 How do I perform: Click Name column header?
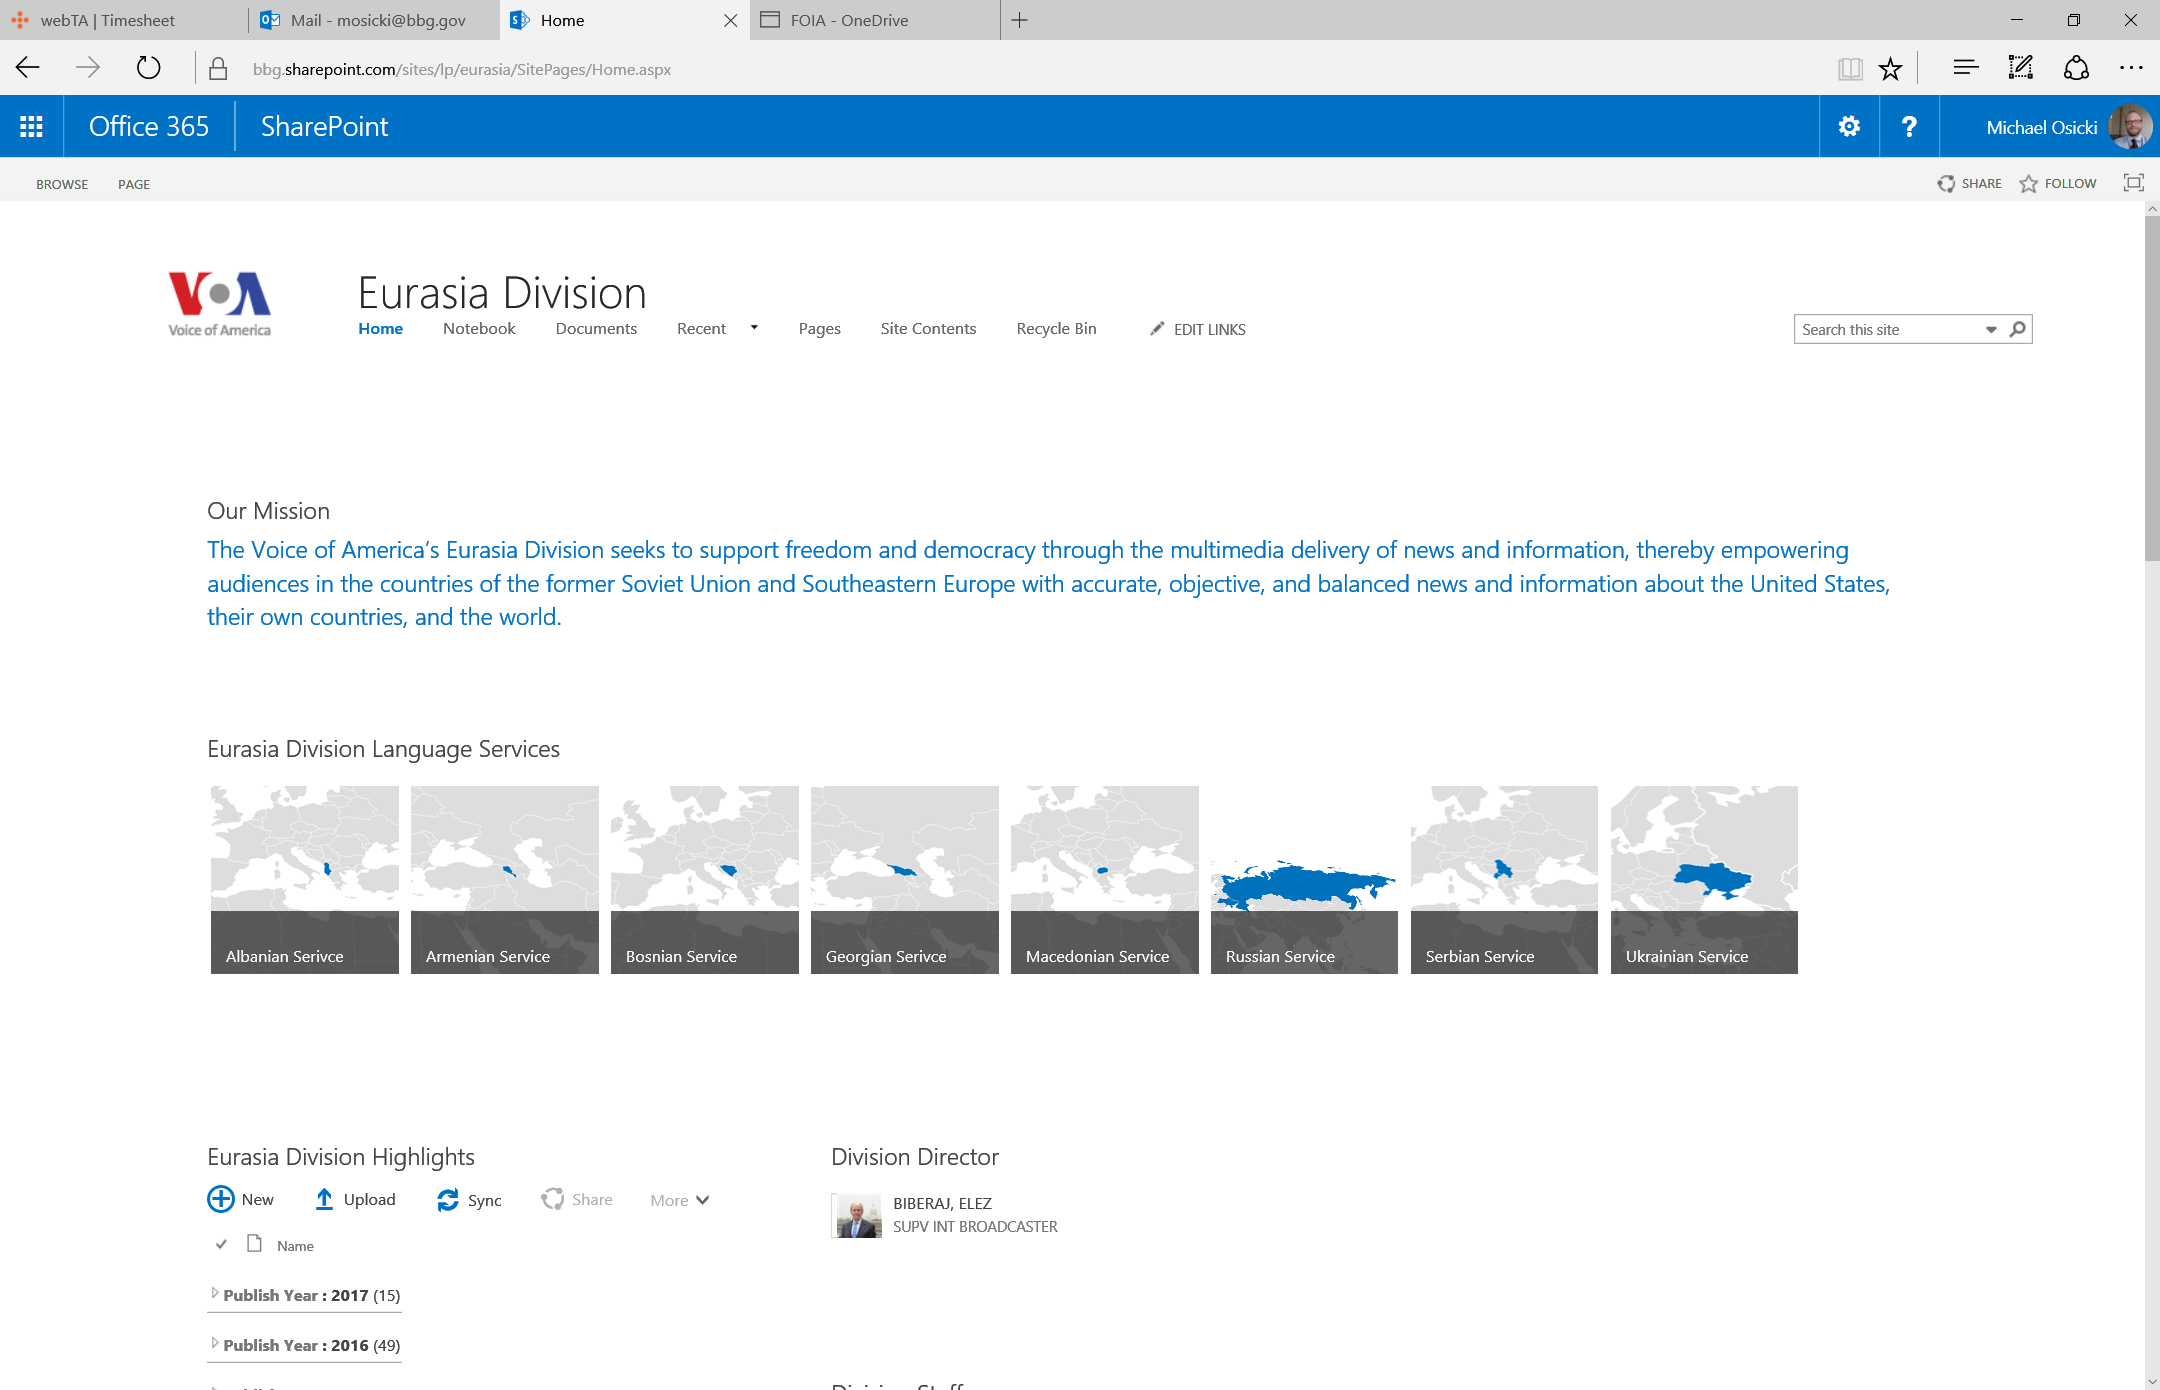coord(295,1246)
